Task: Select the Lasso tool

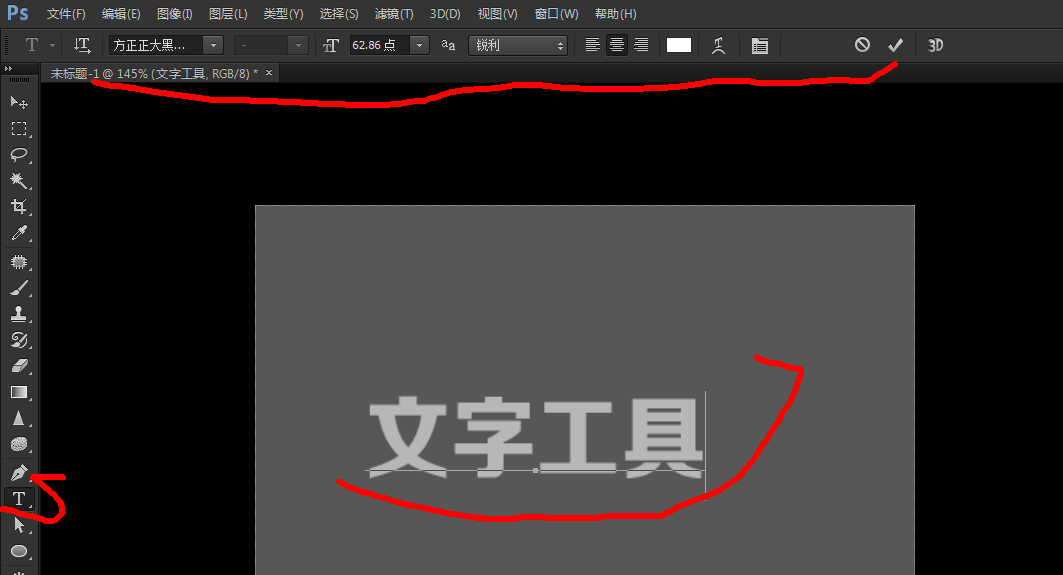Action: coord(19,155)
